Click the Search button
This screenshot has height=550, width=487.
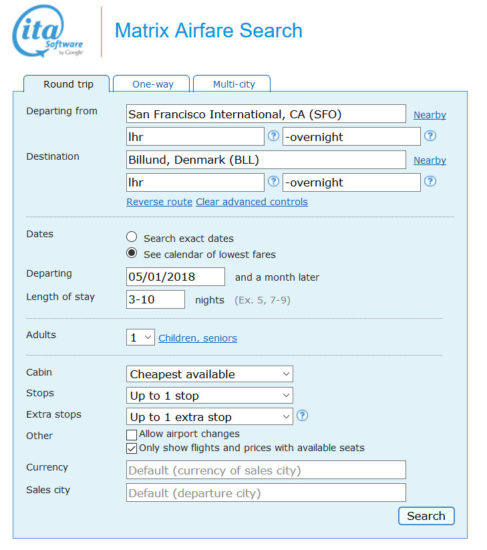426,516
